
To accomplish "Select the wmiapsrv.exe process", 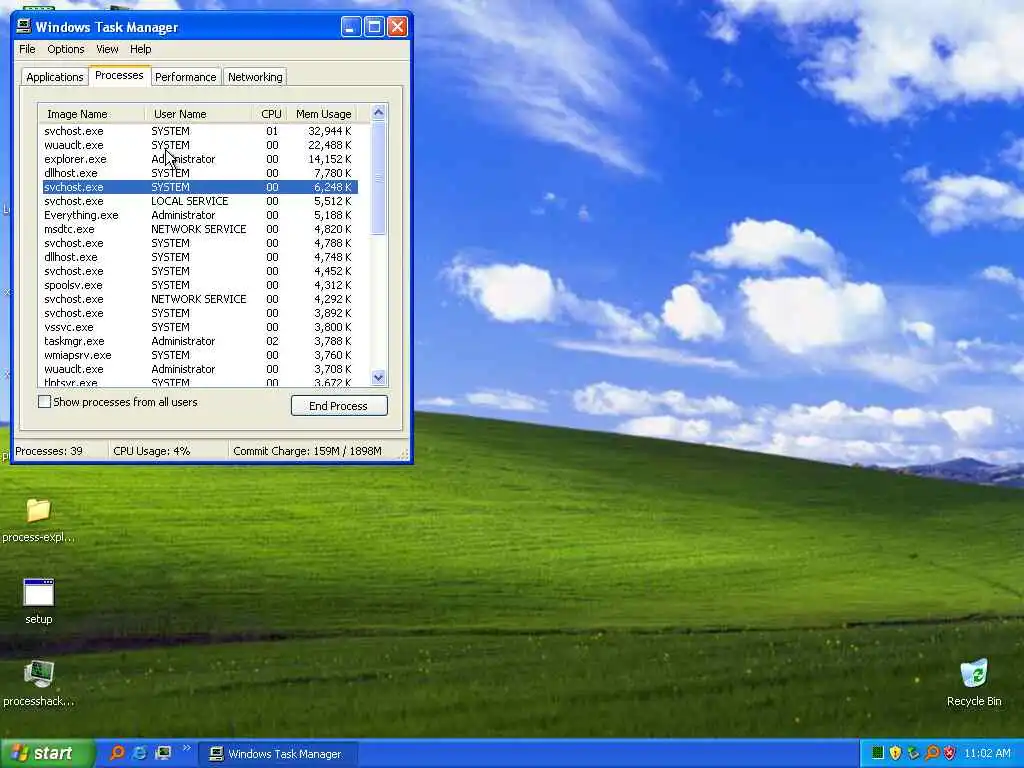I will click(x=200, y=355).
